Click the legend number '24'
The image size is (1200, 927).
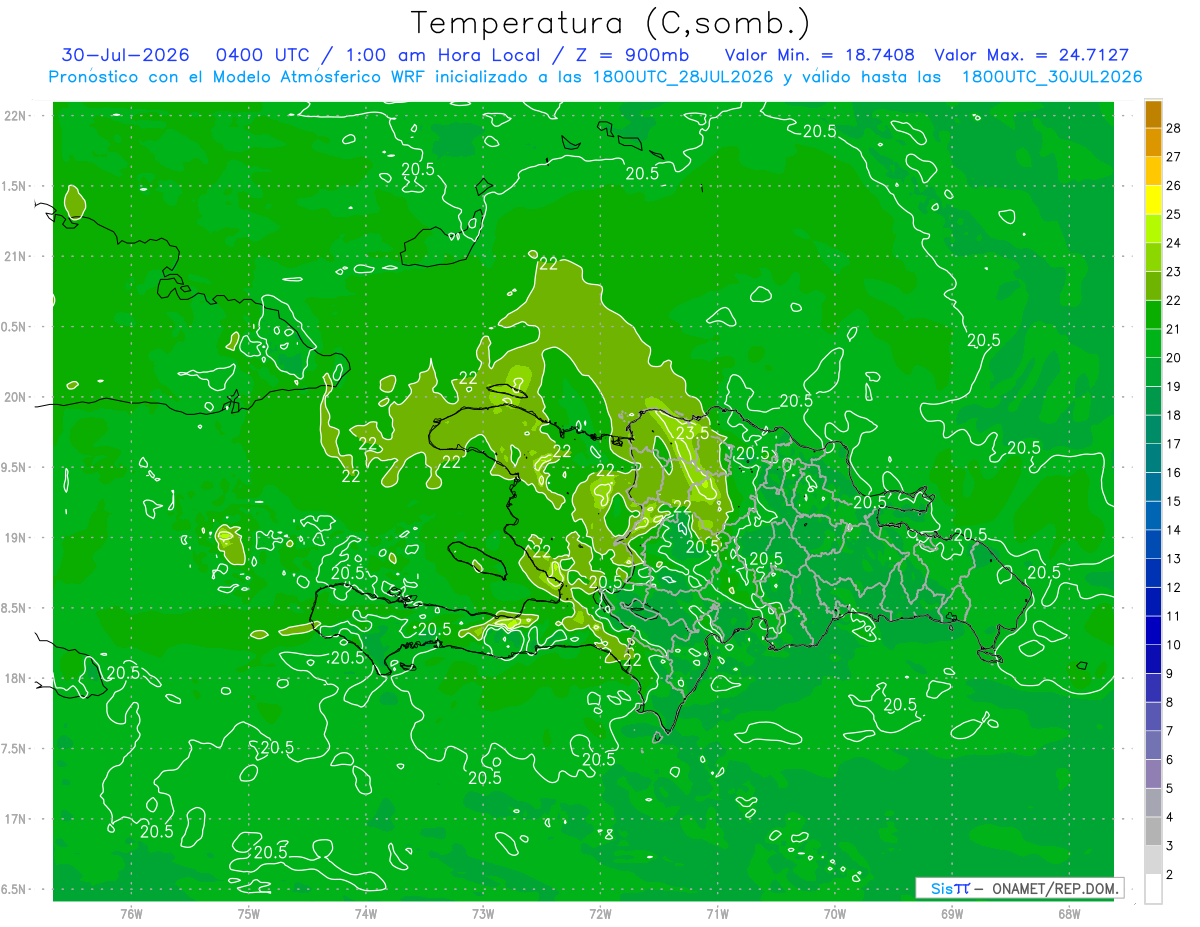coord(1174,243)
